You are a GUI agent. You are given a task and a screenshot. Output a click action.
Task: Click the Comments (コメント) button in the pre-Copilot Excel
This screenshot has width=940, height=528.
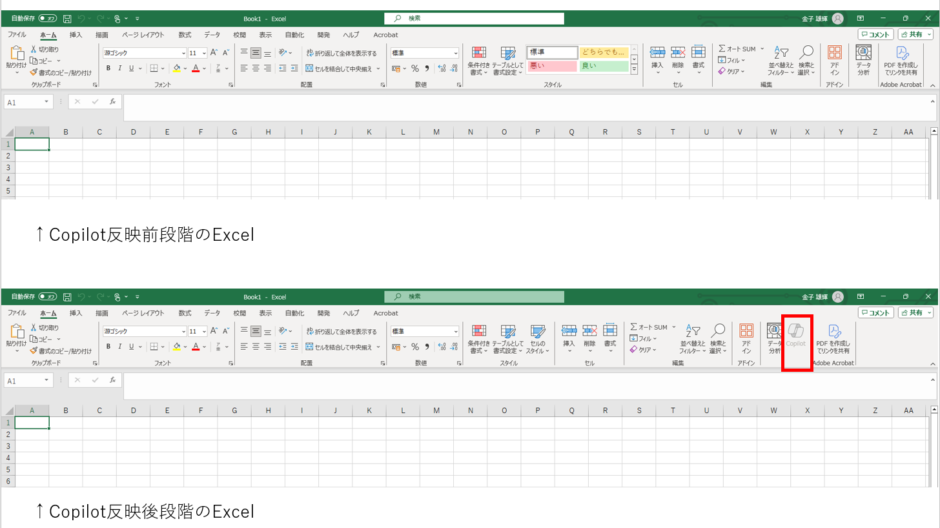click(876, 35)
